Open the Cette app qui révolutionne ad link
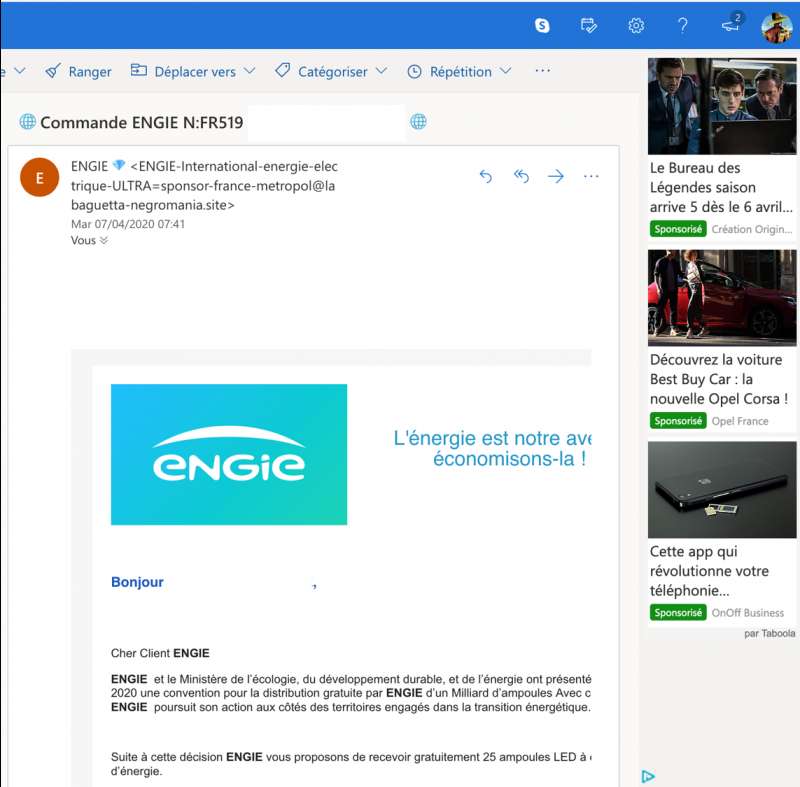Viewport: 800px width, 787px height. [709, 571]
